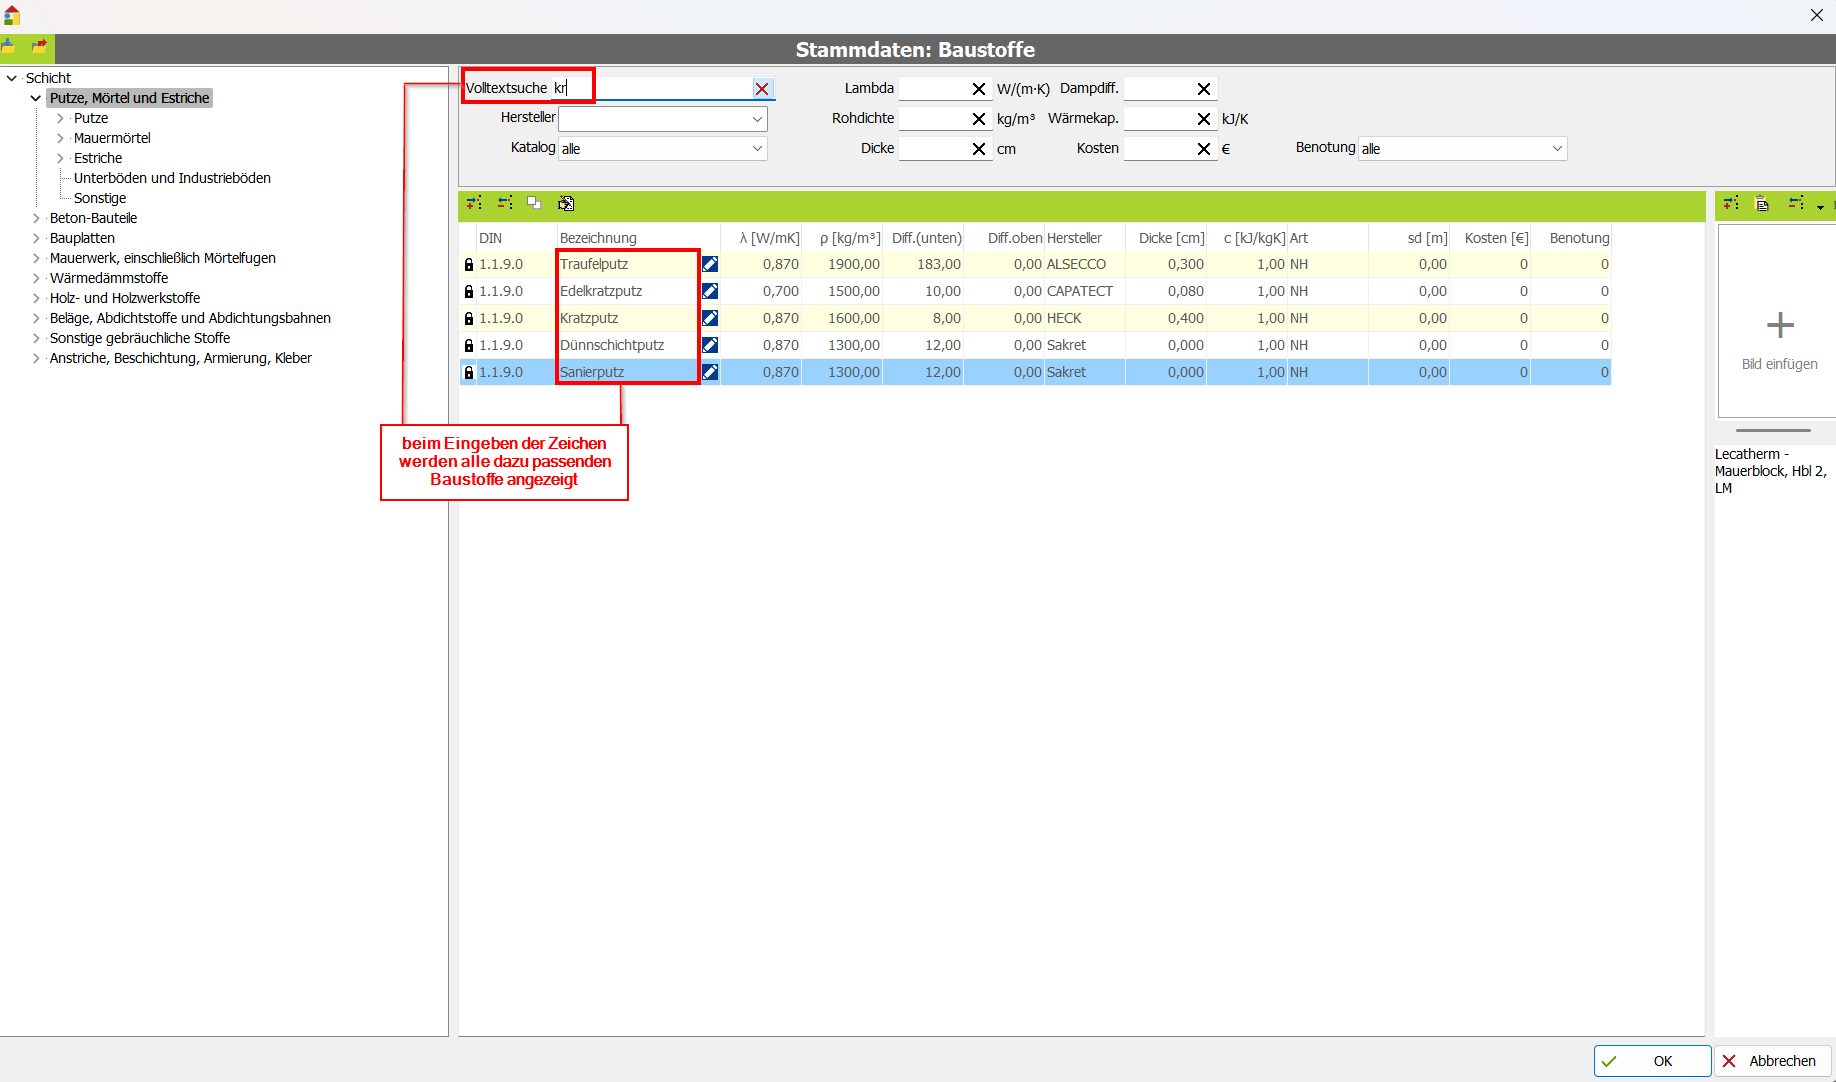Click the duplicate material icon in table toolbar
This screenshot has width=1836, height=1082.
click(535, 203)
